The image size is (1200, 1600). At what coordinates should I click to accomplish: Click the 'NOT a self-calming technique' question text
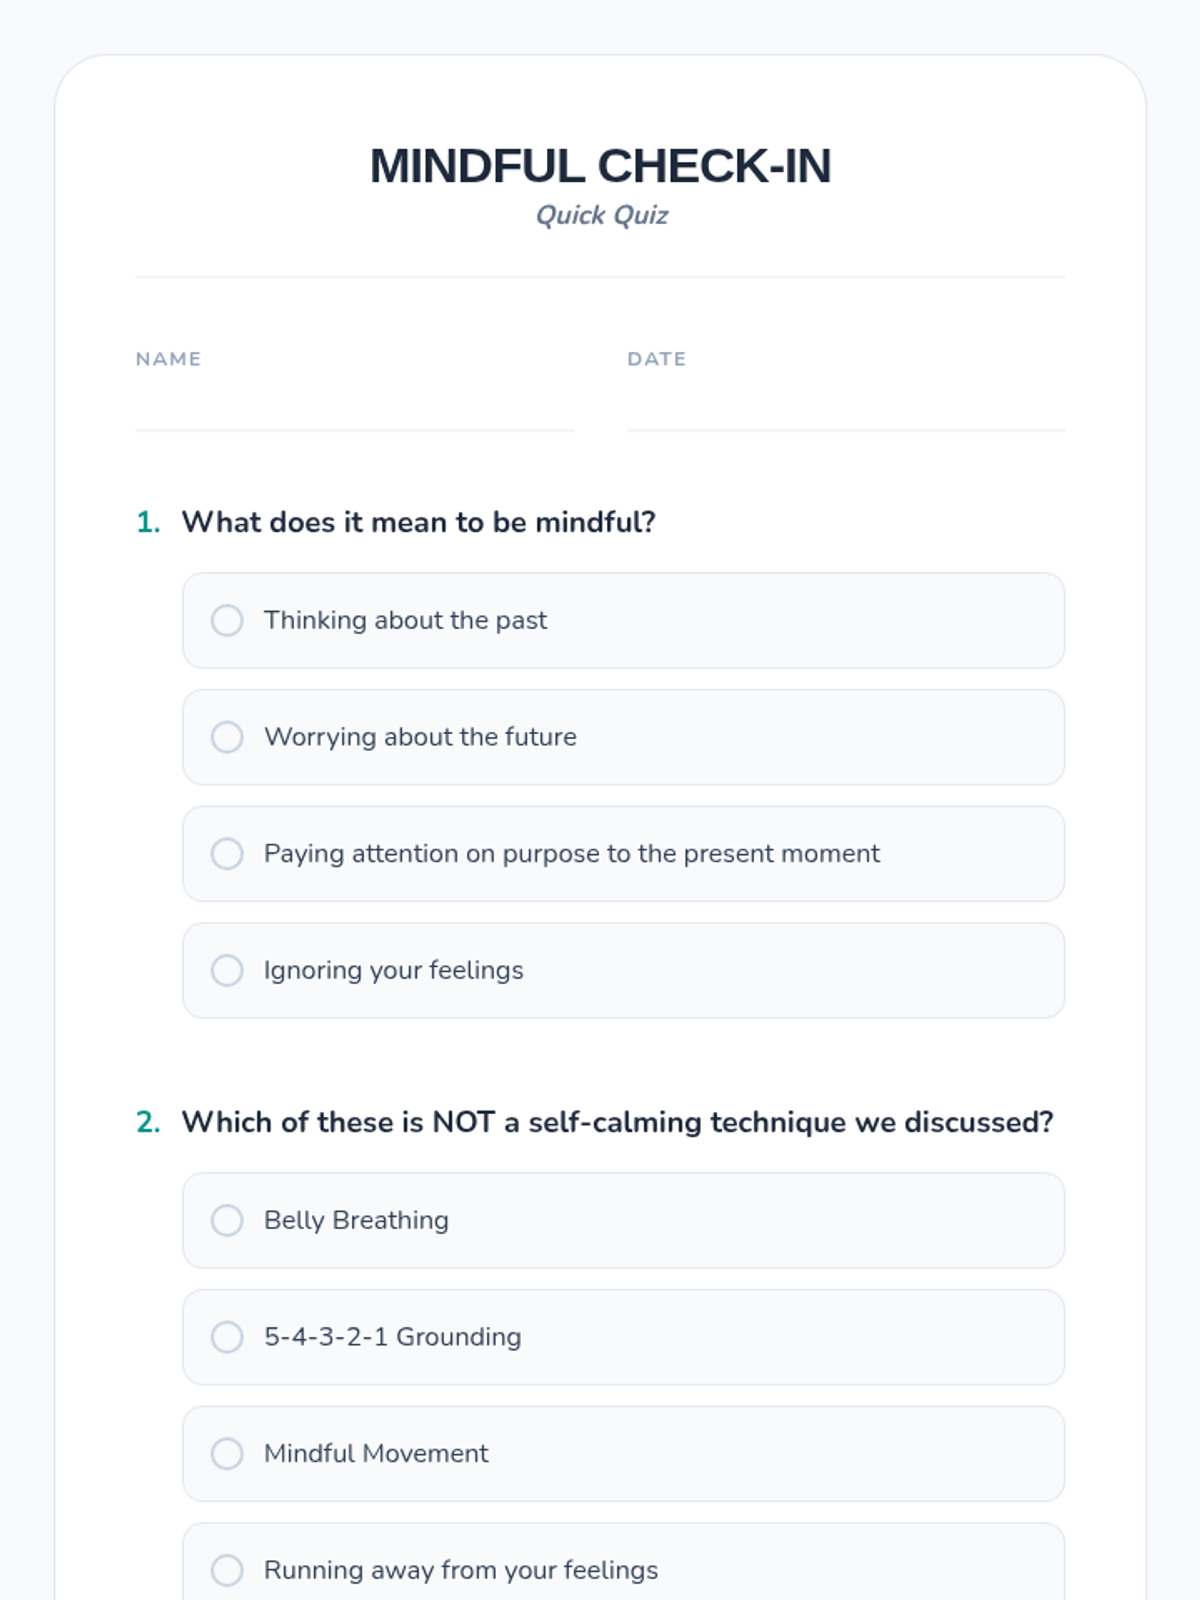tap(617, 1122)
